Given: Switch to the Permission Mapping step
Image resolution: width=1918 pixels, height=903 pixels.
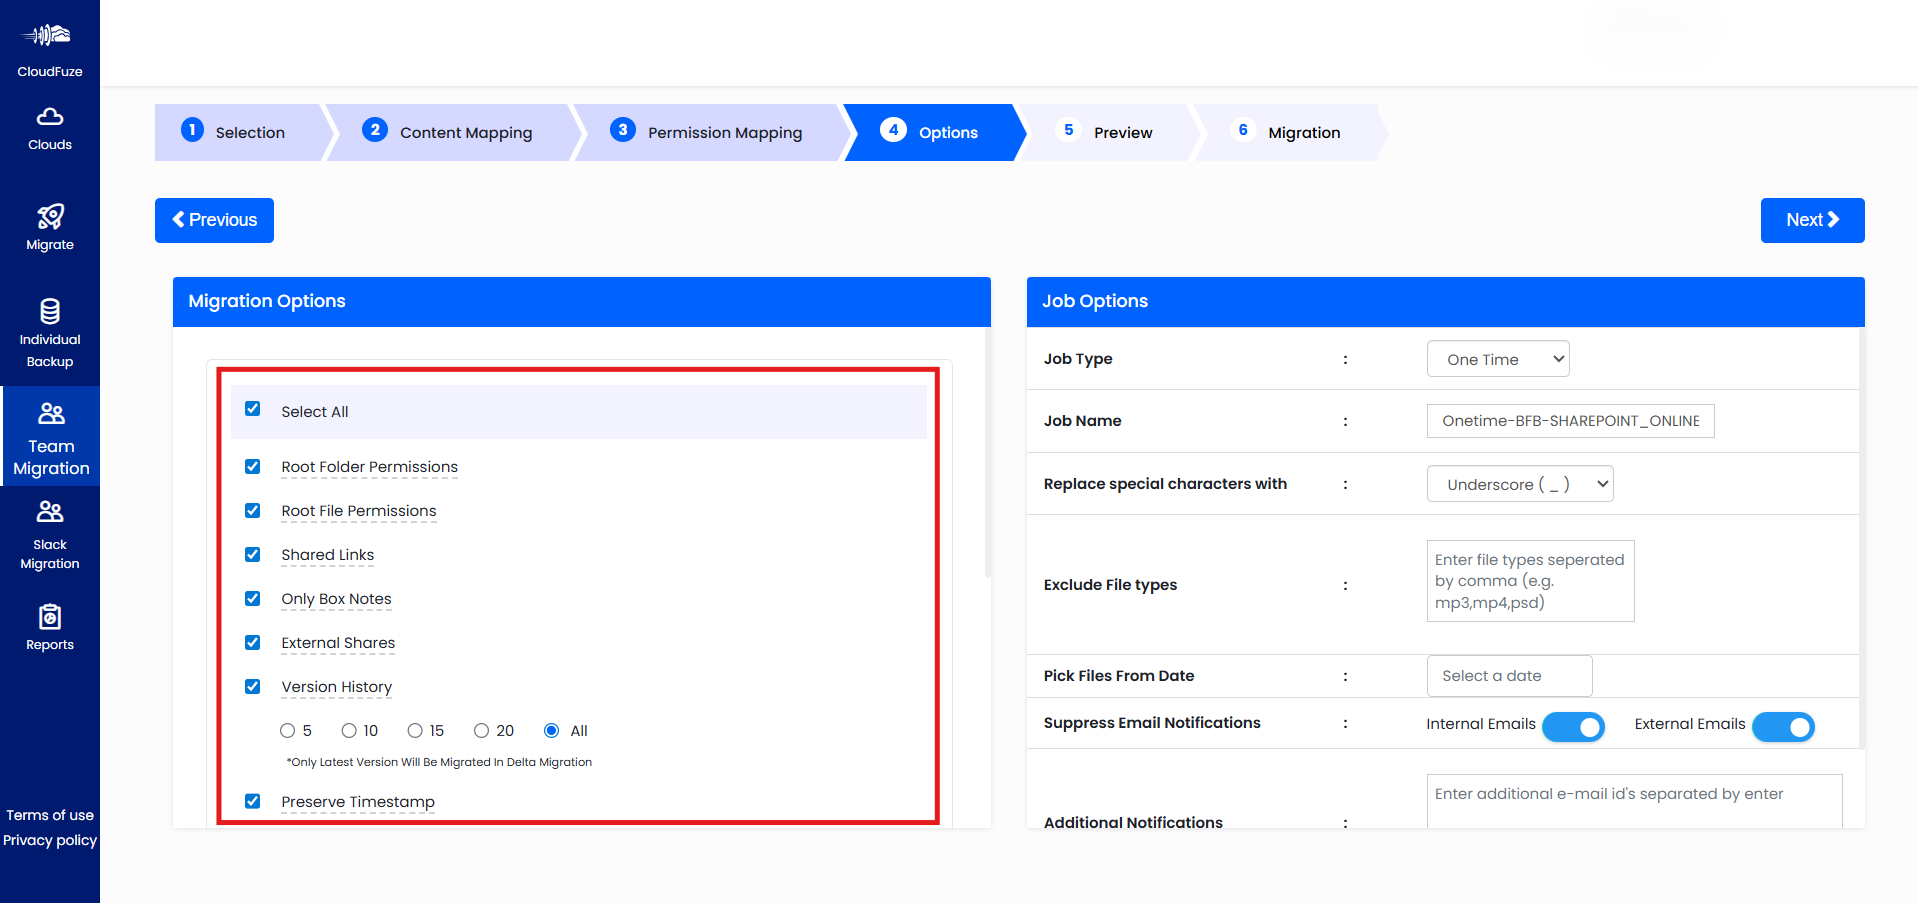Looking at the screenshot, I should click(x=723, y=131).
